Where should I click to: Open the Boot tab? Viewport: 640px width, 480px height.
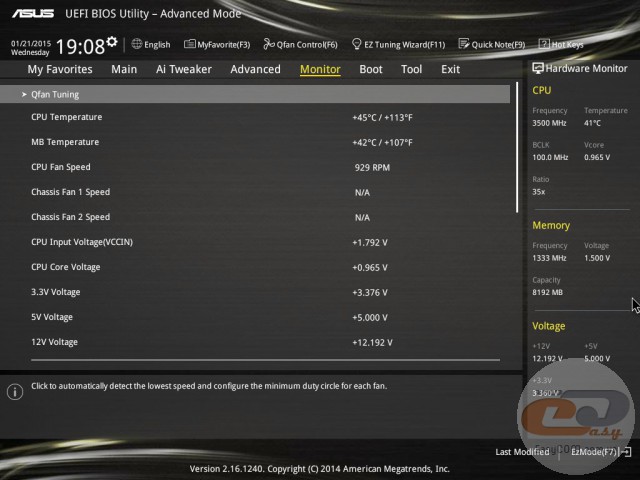click(x=371, y=69)
